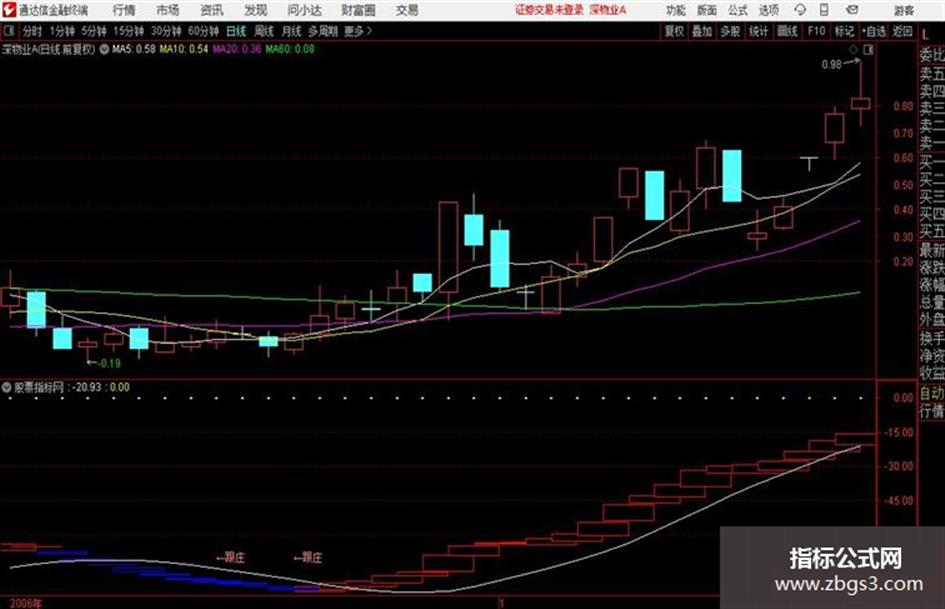Open the 多周期 multi-period view
The width and height of the screenshot is (945, 609).
(323, 31)
